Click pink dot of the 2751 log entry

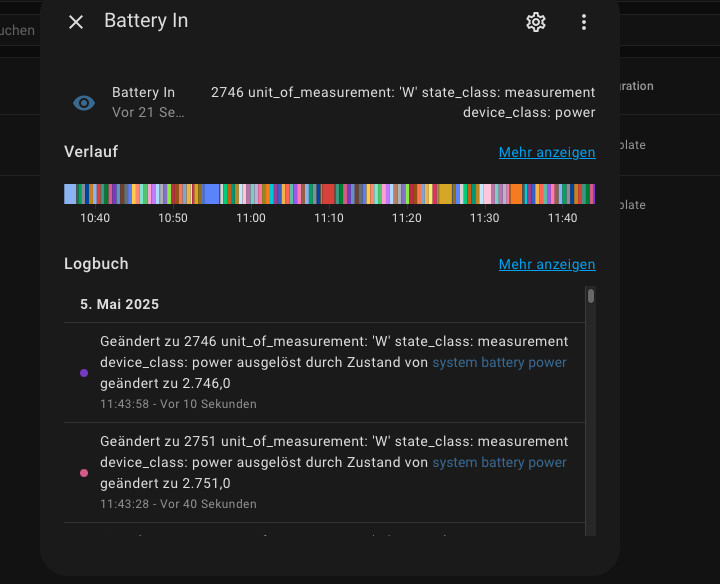84,473
